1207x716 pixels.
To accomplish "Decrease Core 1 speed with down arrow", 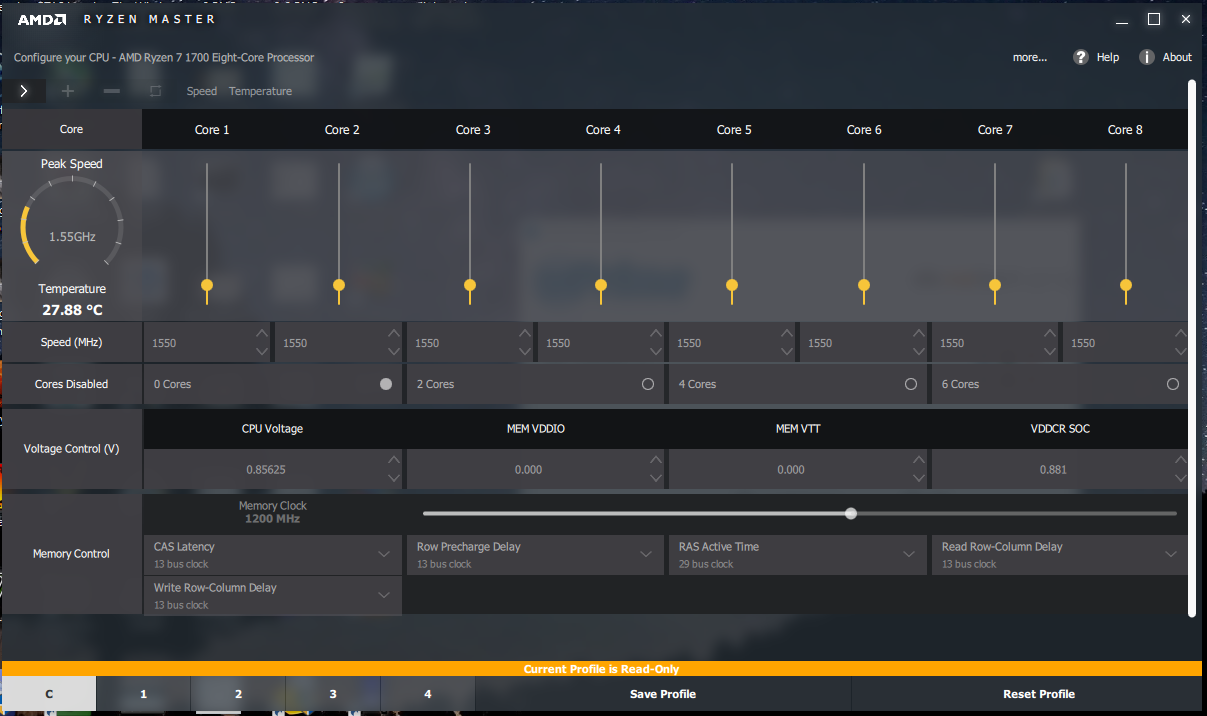I will (x=261, y=351).
